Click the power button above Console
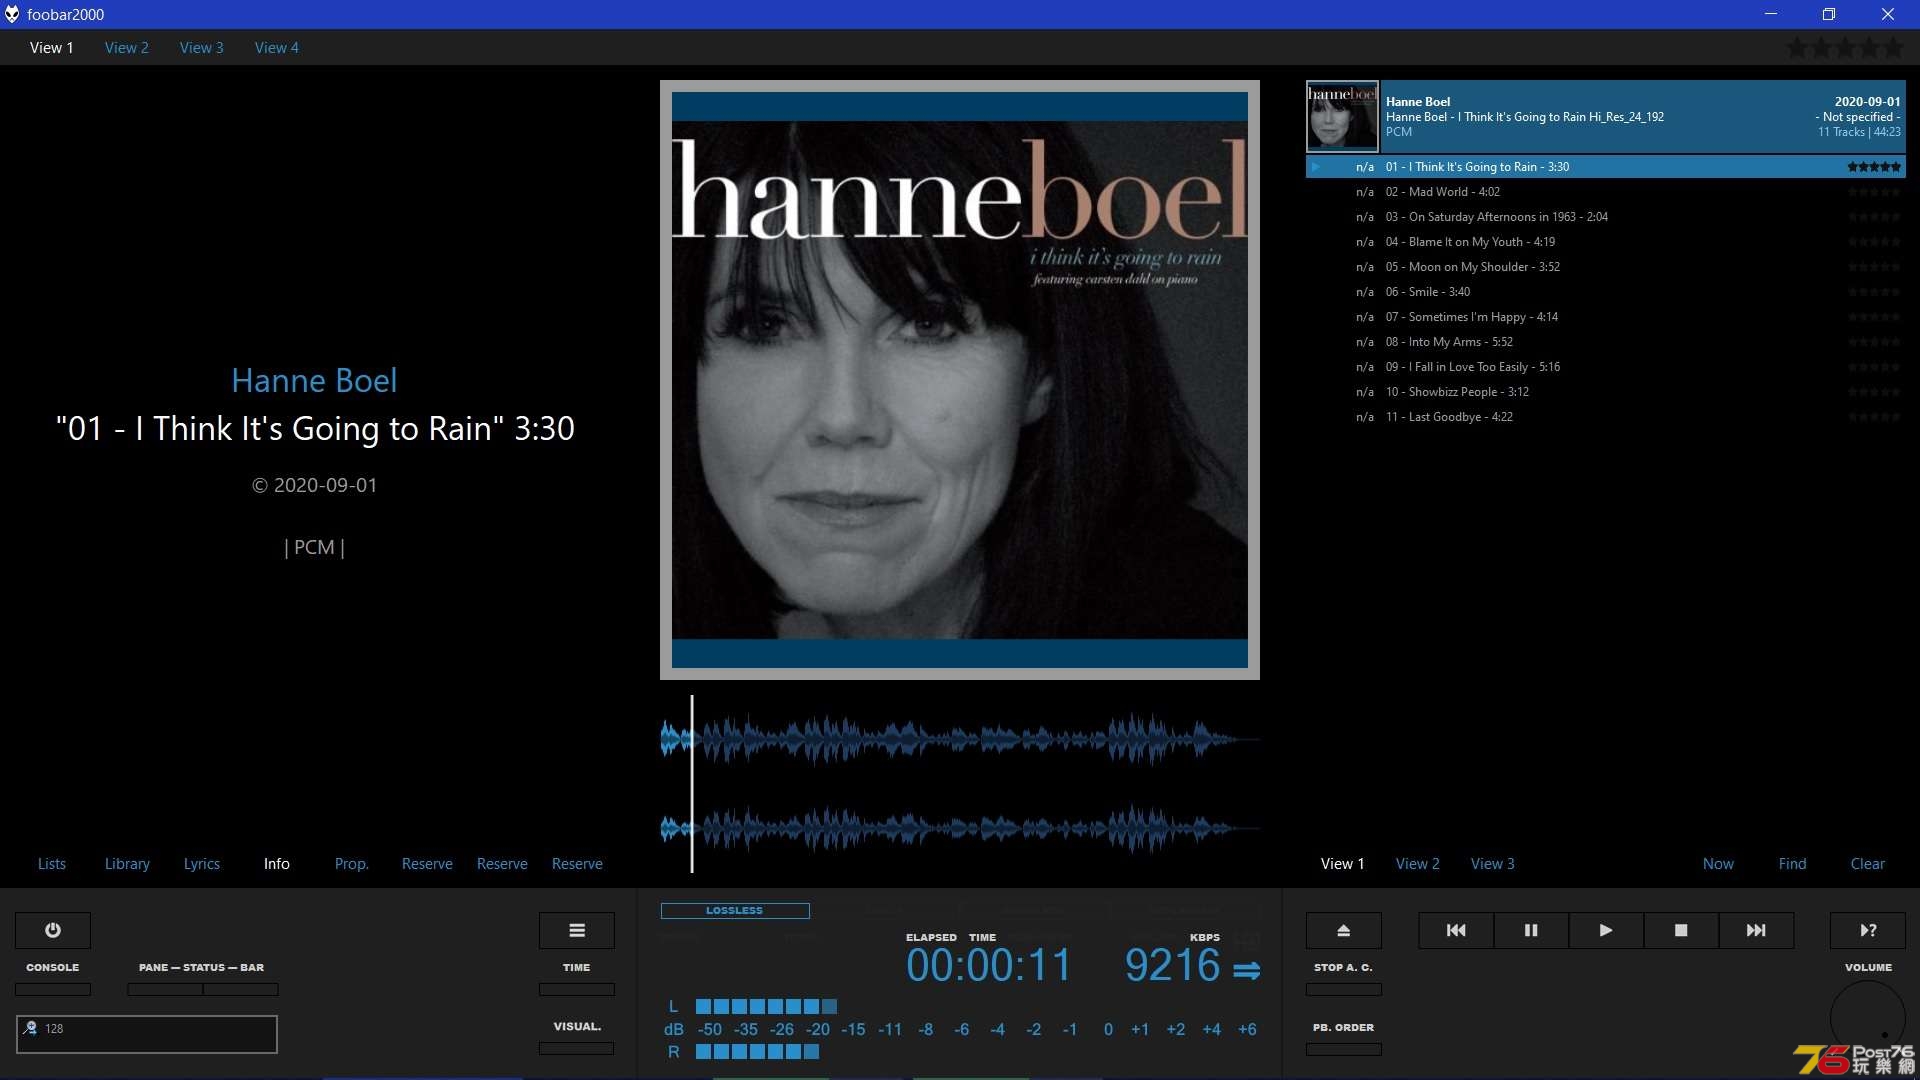Screen dimensions: 1920x1080 (x=53, y=930)
